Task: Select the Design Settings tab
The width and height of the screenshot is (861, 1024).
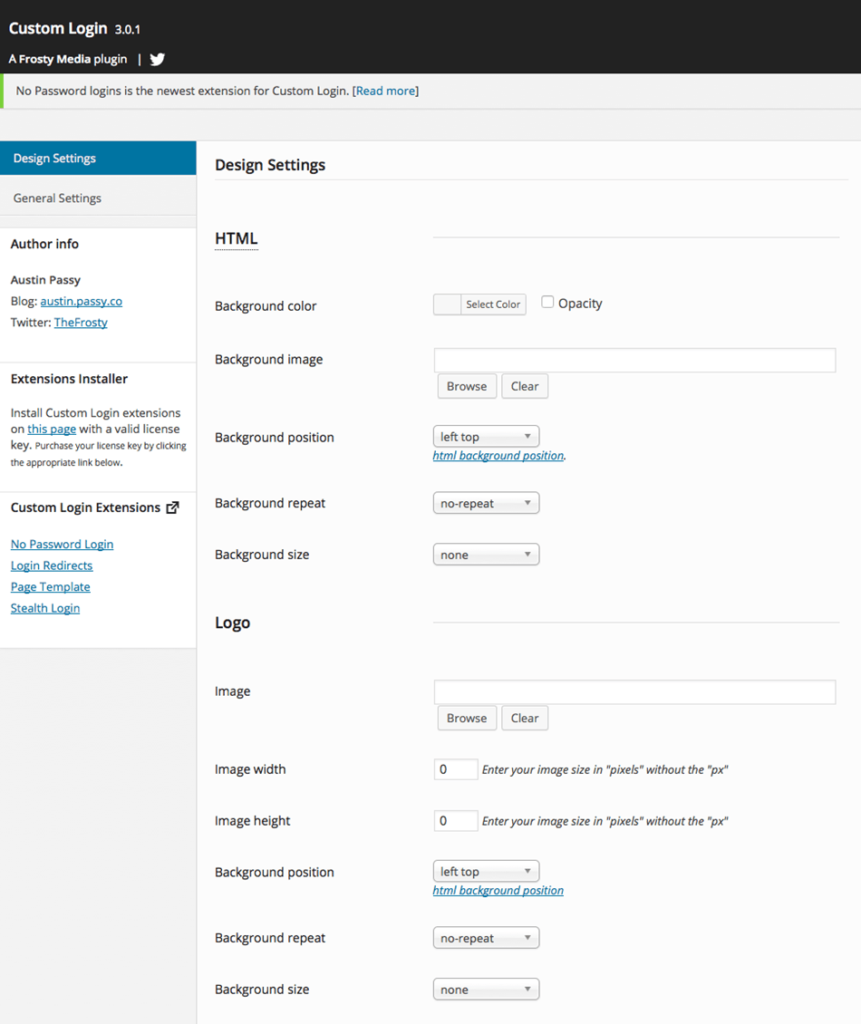Action: pyautogui.click(x=55, y=158)
